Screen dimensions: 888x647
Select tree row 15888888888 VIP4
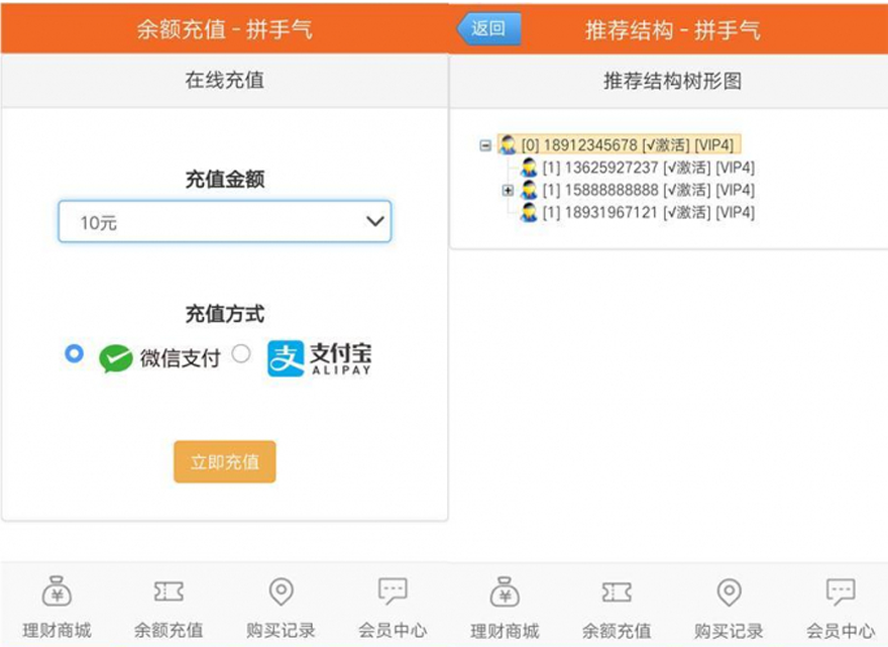[638, 190]
